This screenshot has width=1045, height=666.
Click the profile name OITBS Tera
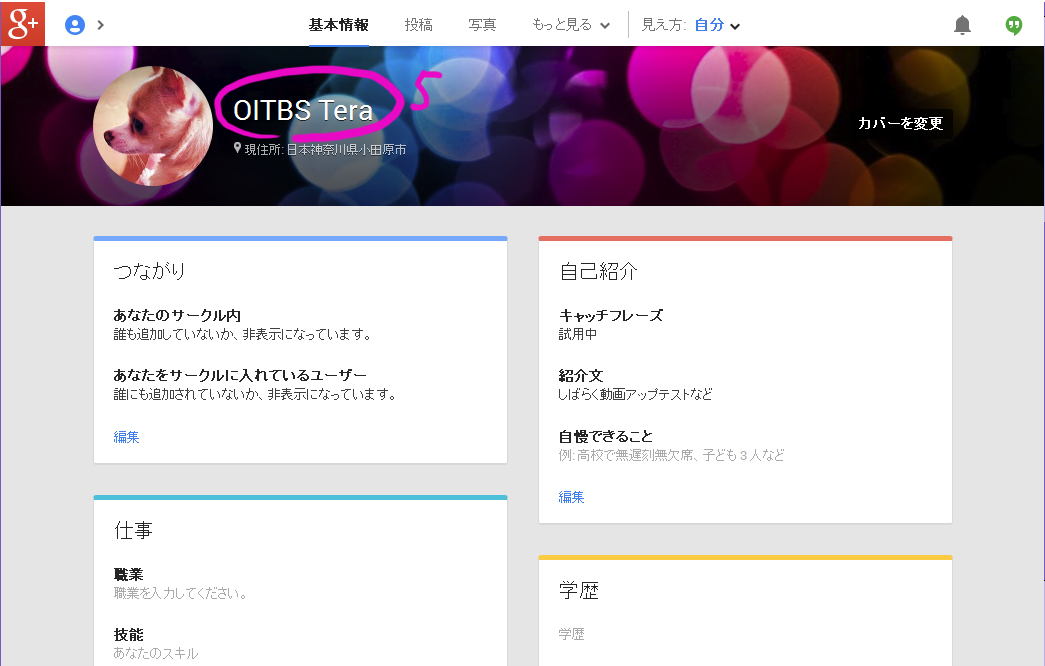(303, 110)
